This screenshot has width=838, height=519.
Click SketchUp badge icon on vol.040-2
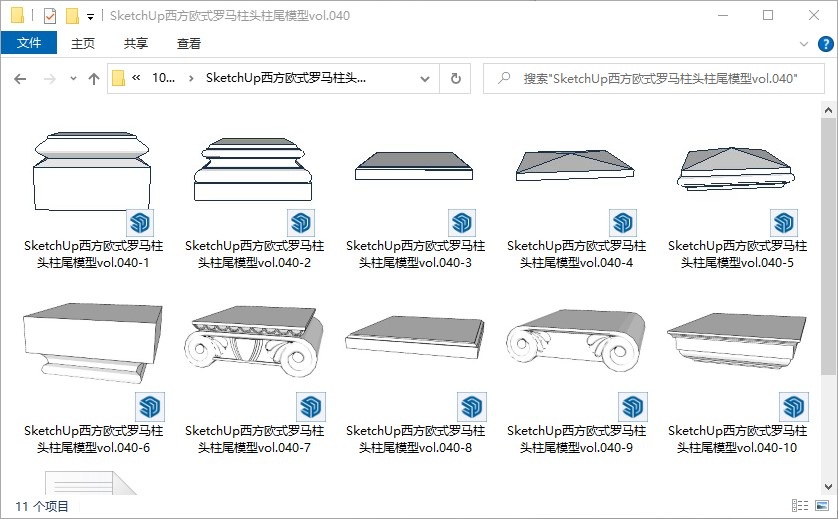pos(301,222)
